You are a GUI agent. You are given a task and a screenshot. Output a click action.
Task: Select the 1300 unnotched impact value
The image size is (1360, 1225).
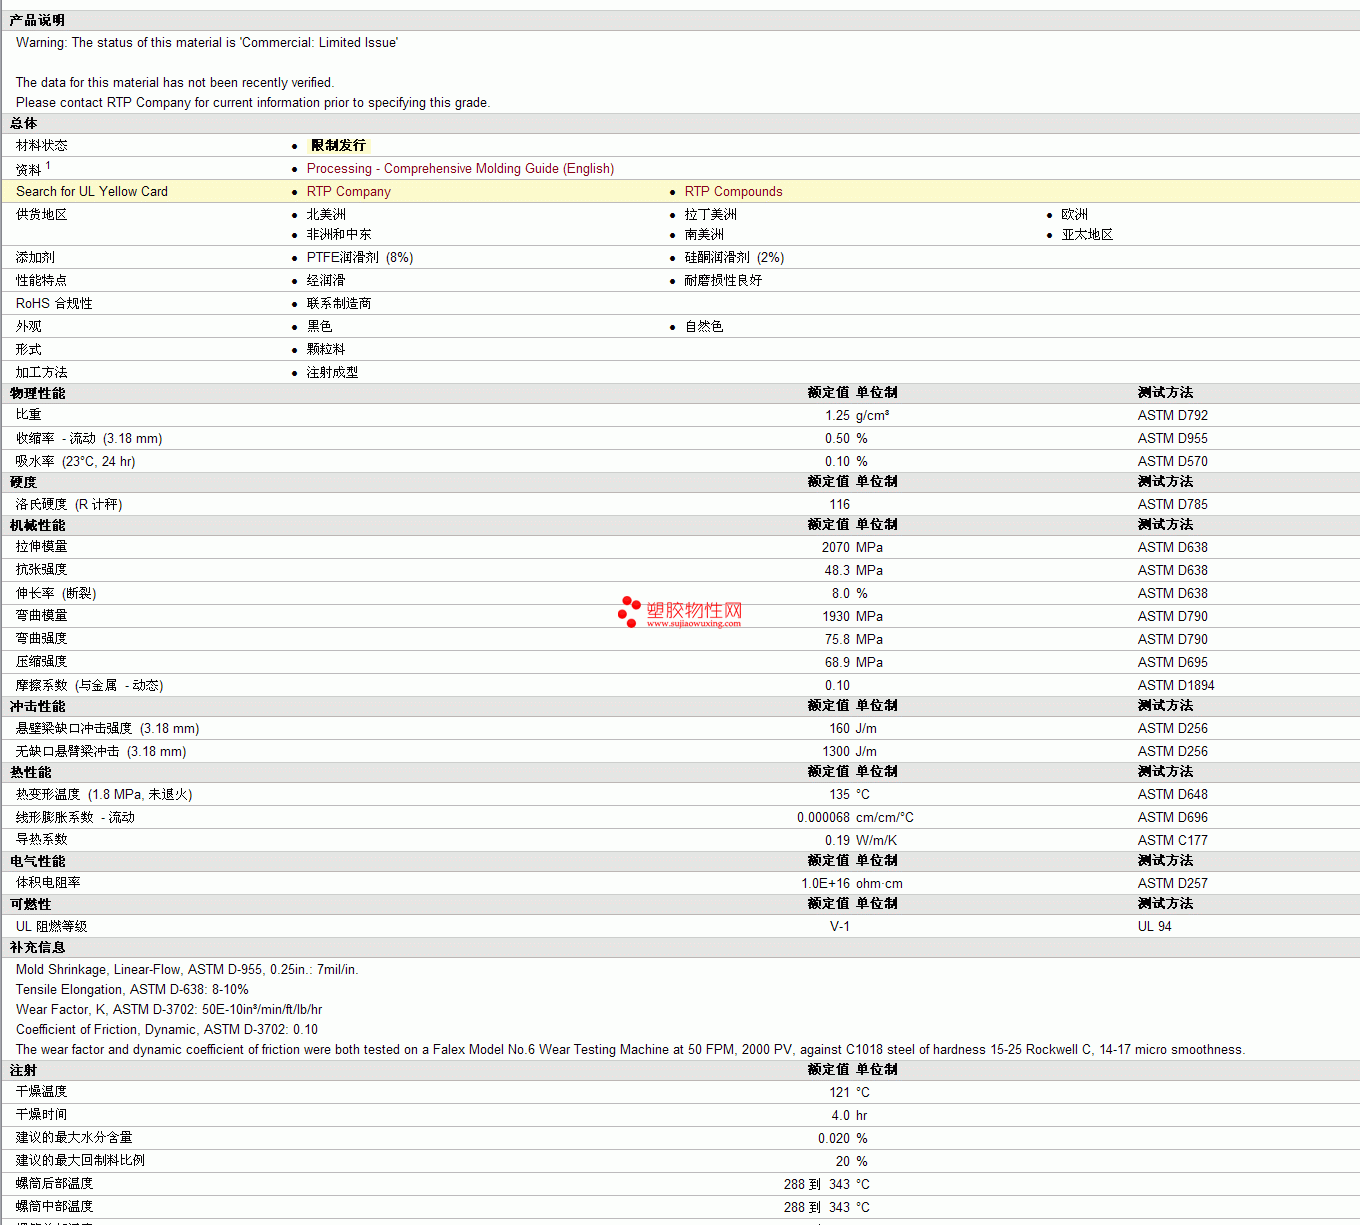(x=836, y=752)
